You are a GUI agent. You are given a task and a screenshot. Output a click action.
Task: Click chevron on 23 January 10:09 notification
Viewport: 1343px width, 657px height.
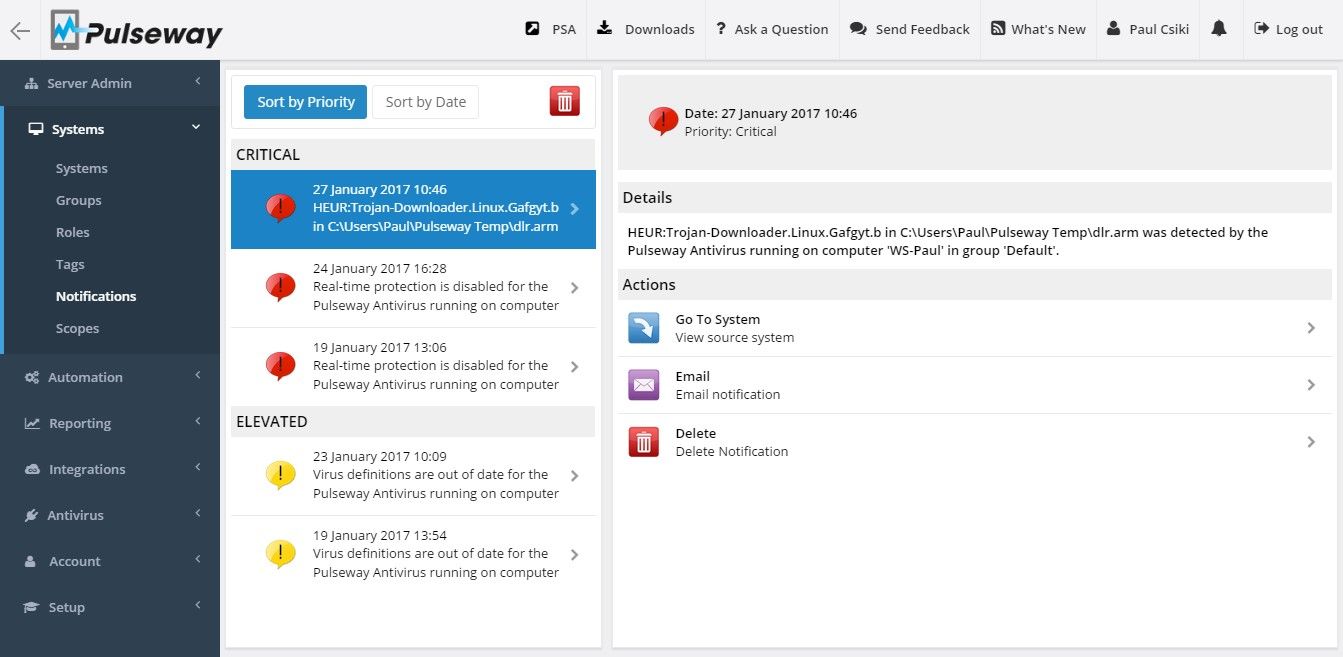(574, 476)
